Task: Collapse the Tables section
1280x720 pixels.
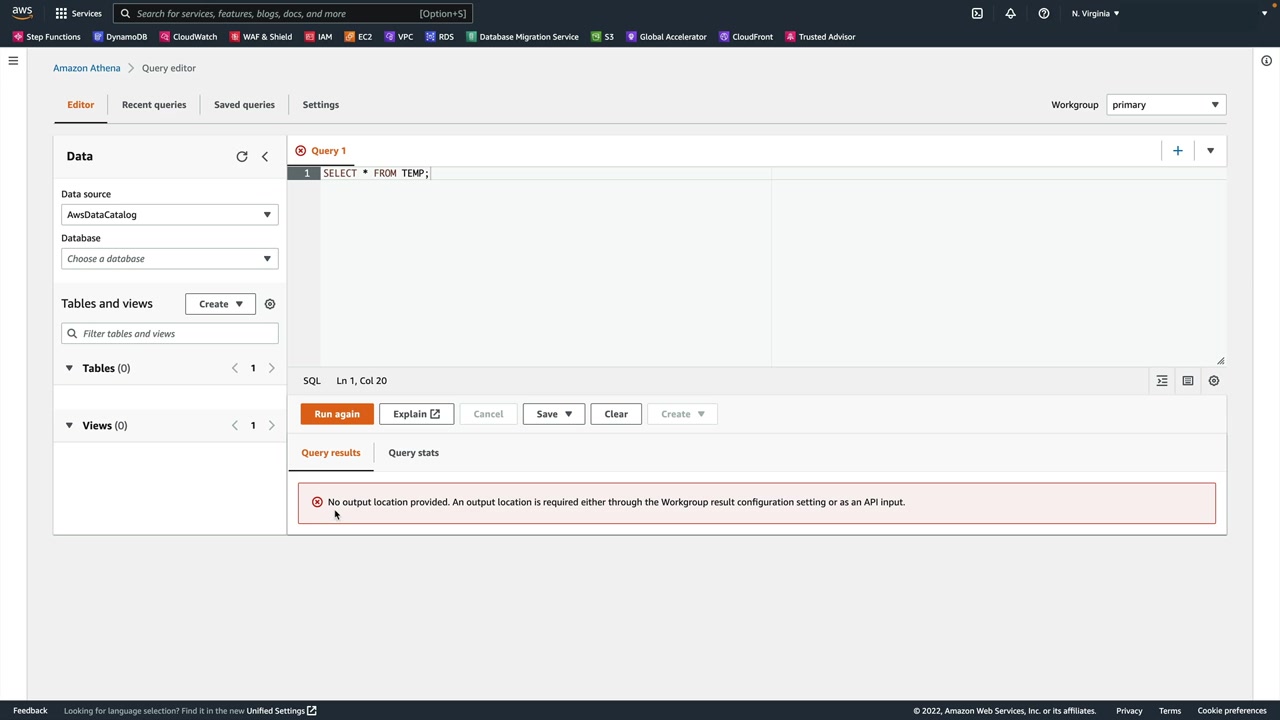Action: 69,368
